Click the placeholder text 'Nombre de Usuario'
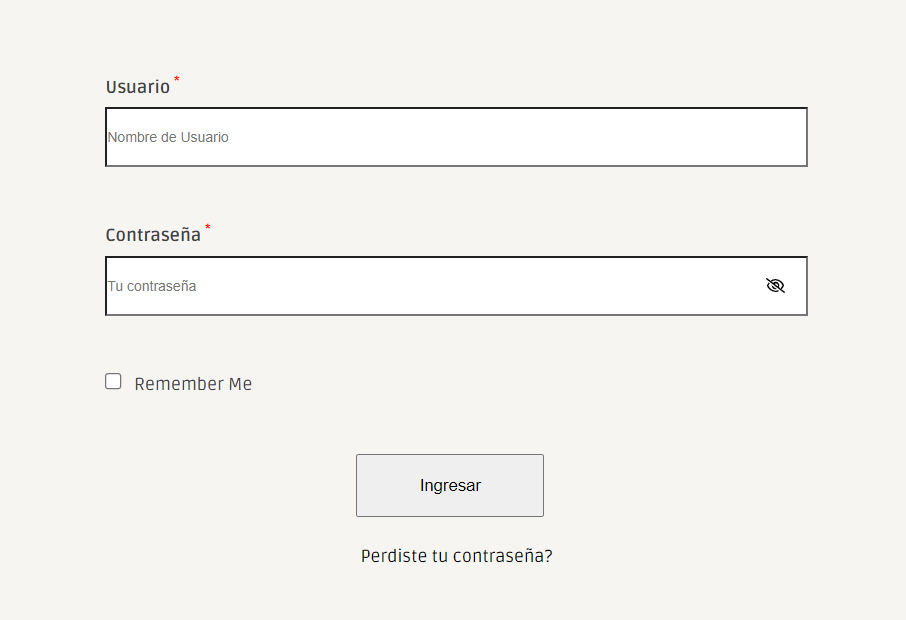This screenshot has height=620, width=906. [168, 137]
